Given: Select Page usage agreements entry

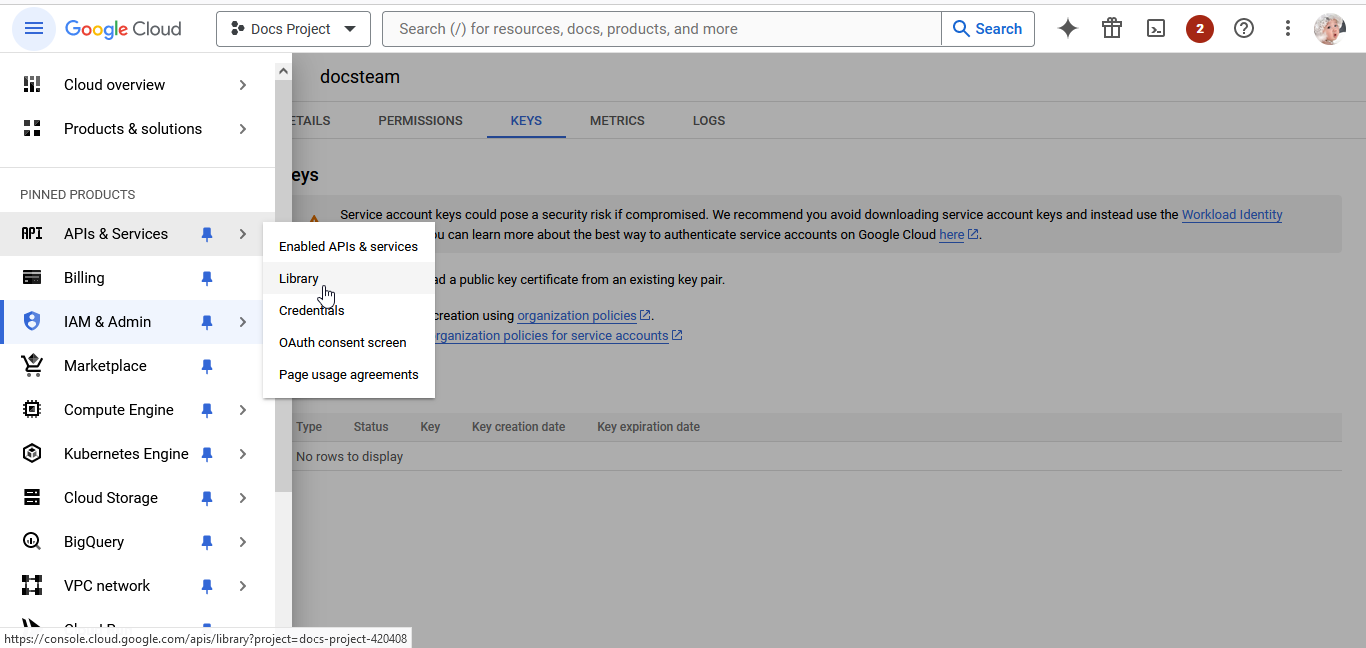Looking at the screenshot, I should [x=348, y=374].
